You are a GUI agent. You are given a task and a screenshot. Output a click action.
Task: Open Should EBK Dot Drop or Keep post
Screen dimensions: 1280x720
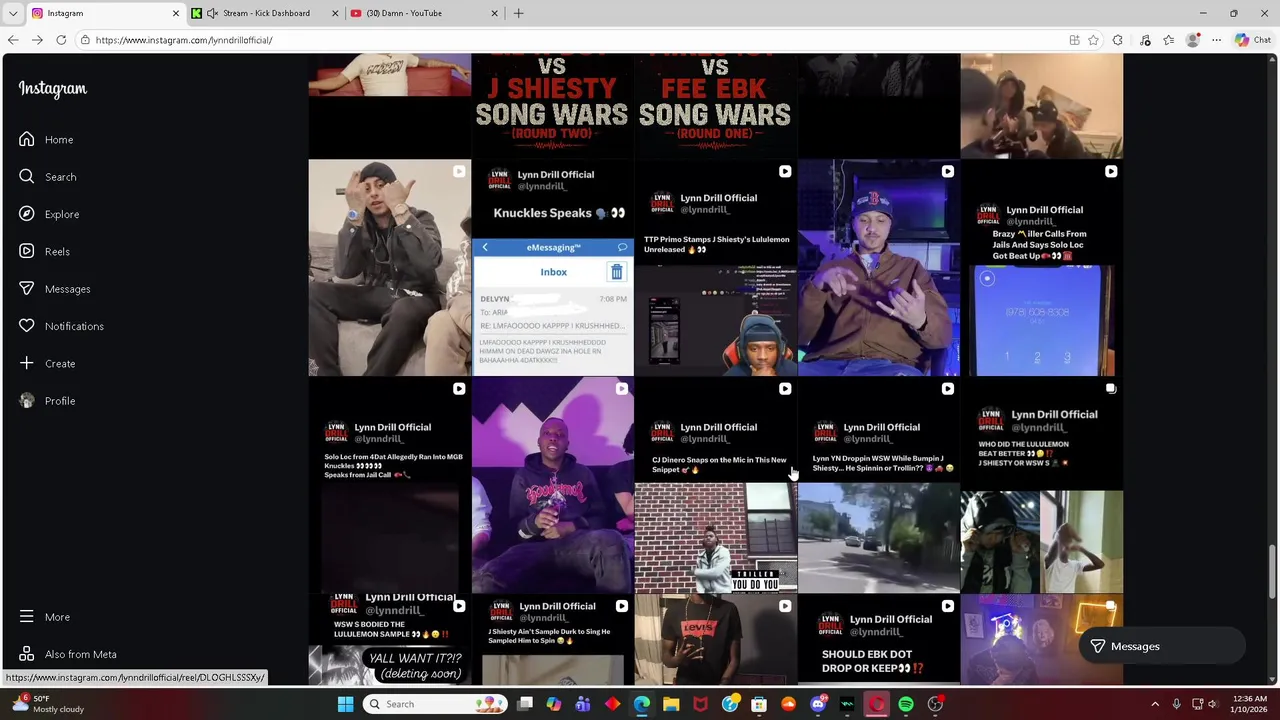[x=878, y=640]
